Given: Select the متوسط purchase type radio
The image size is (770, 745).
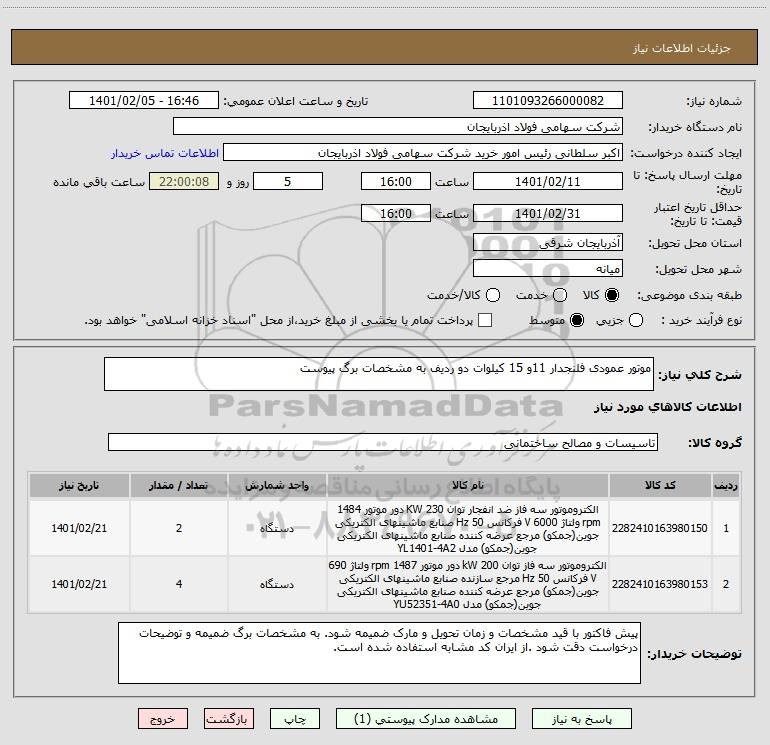Looking at the screenshot, I should click(577, 320).
